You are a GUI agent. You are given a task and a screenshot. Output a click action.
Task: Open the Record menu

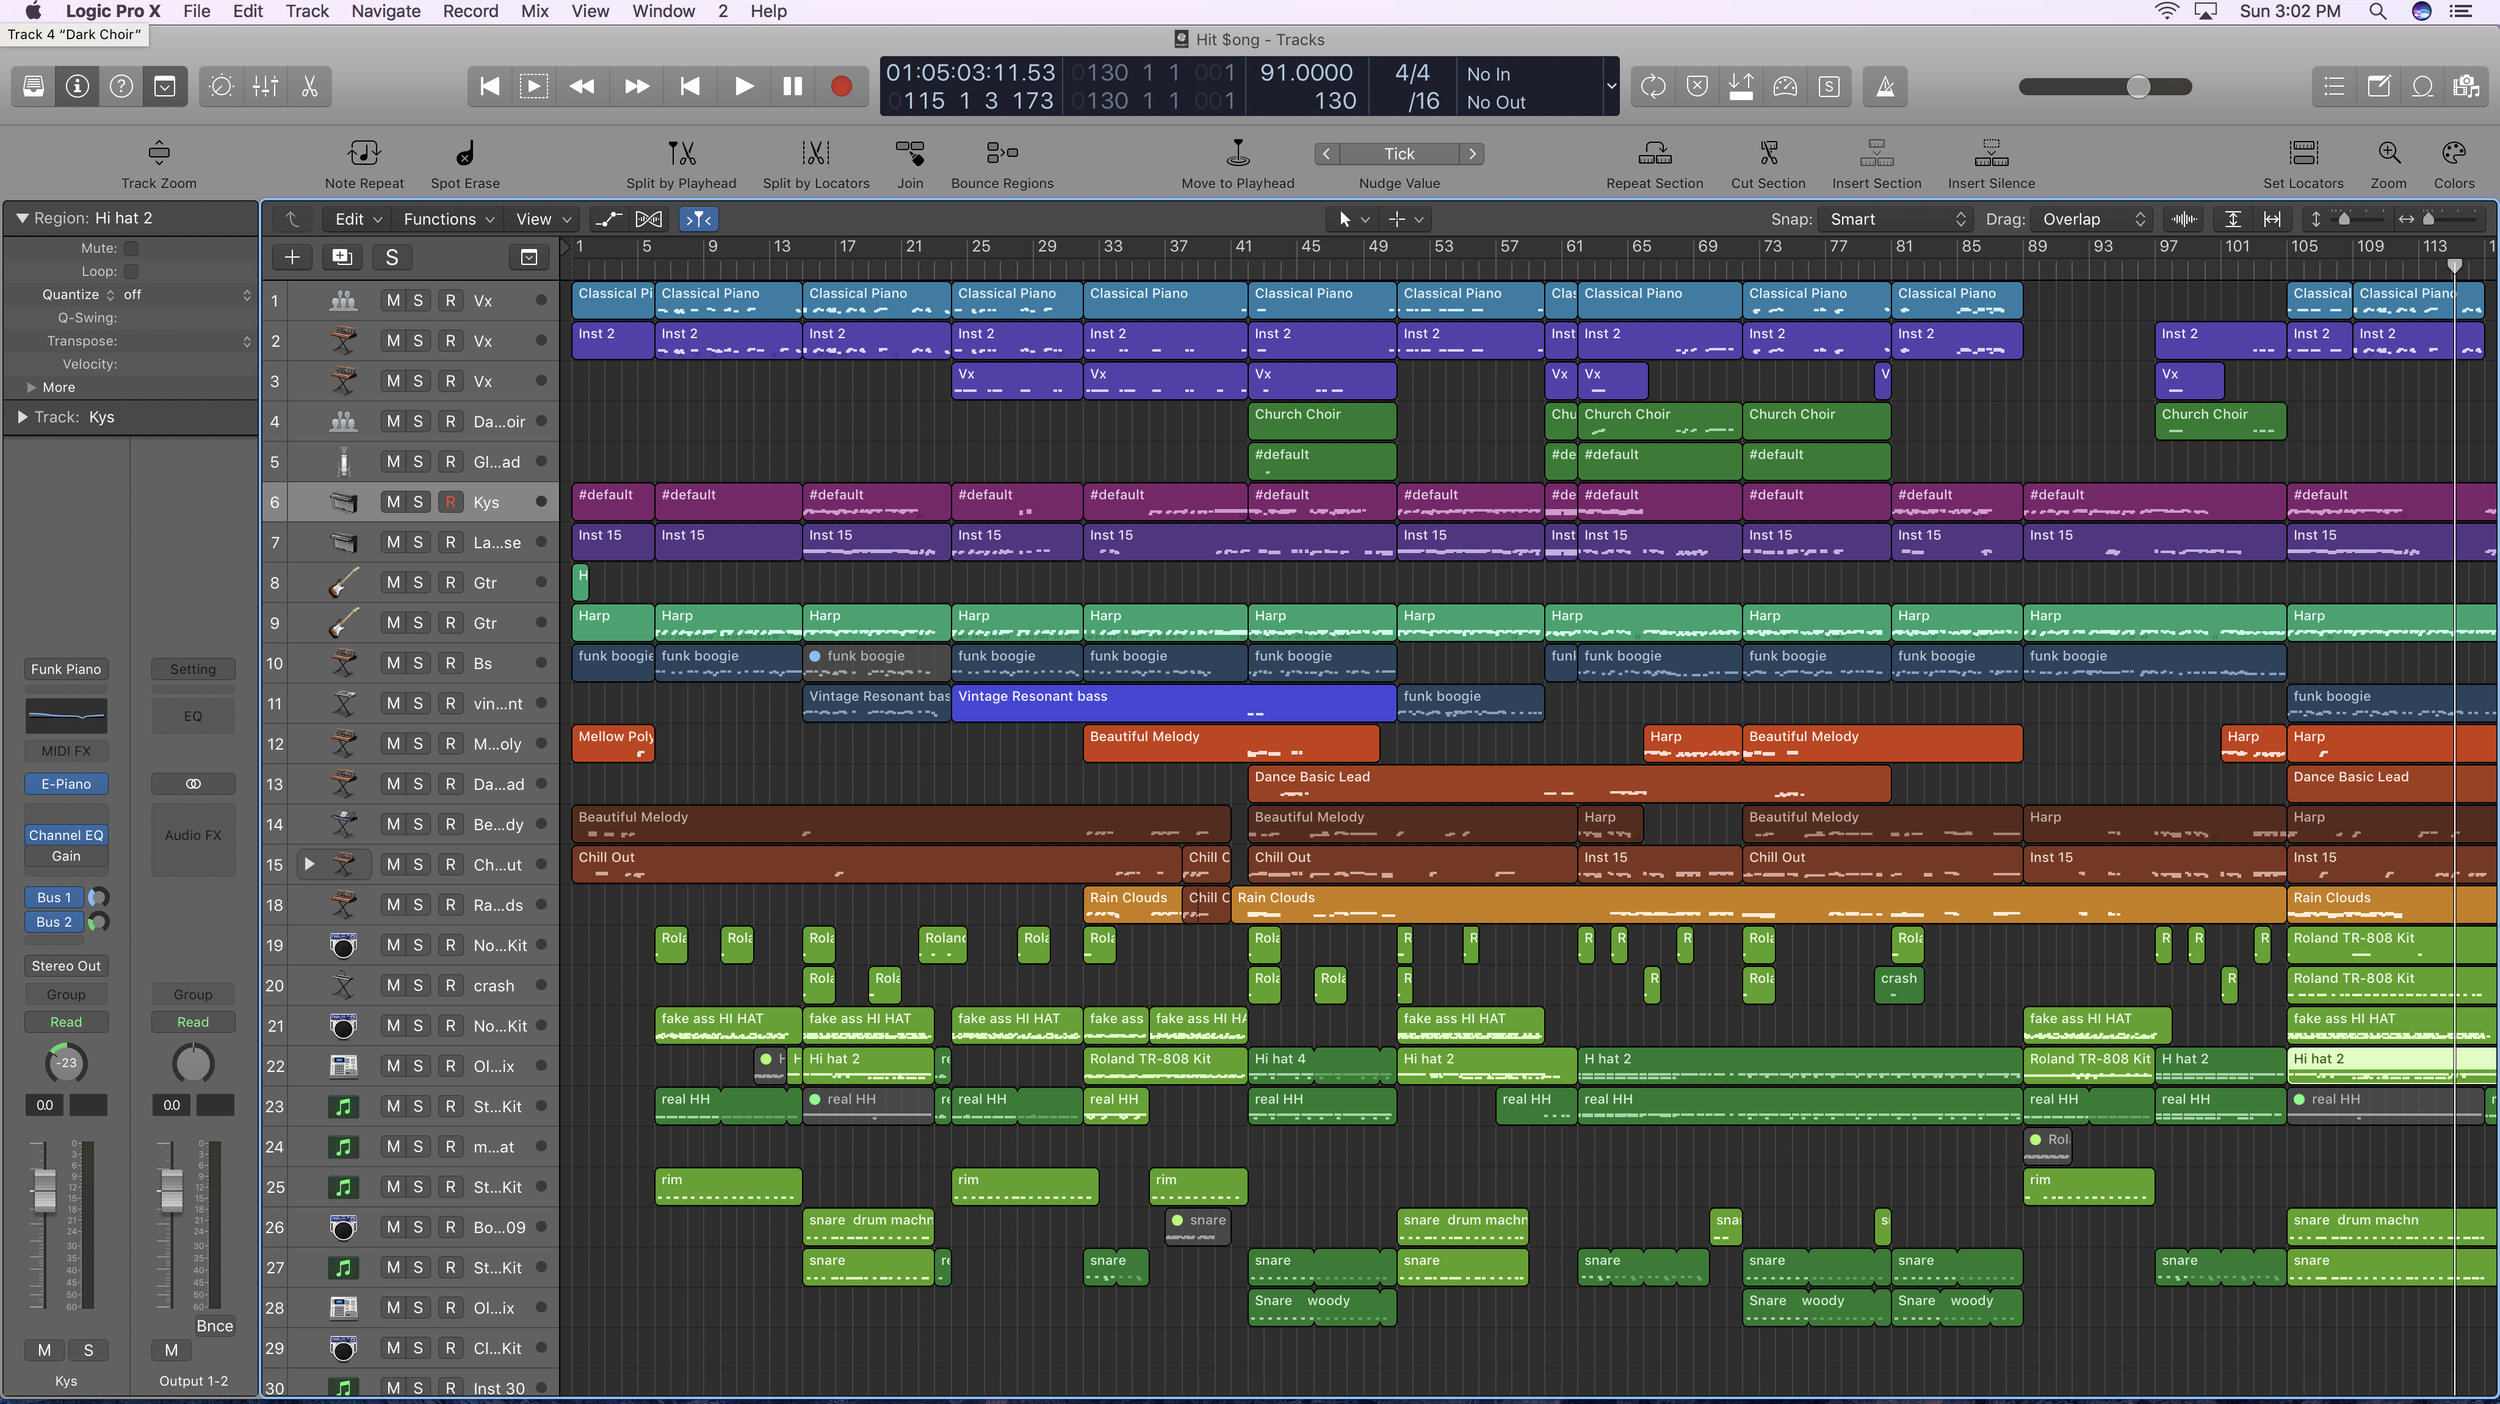[x=470, y=11]
